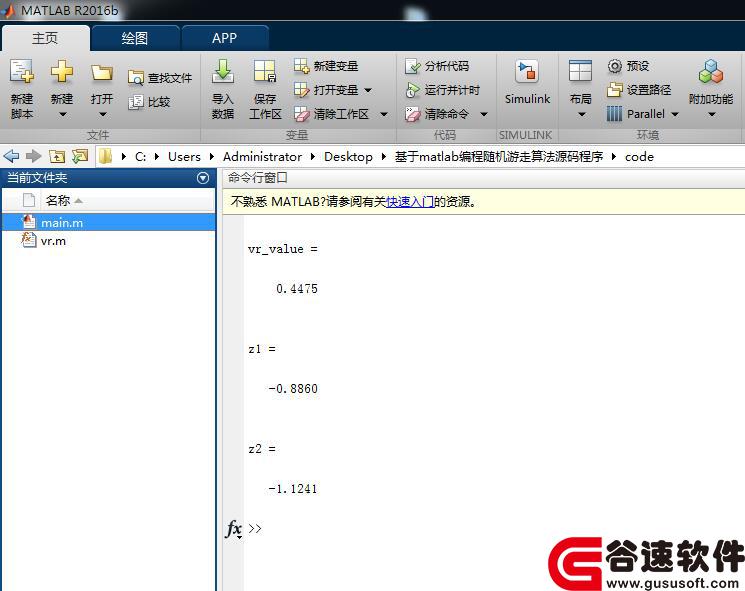This screenshot has width=745, height=591.
Task: Click Find Files (查找文件)
Action: [x=160, y=78]
